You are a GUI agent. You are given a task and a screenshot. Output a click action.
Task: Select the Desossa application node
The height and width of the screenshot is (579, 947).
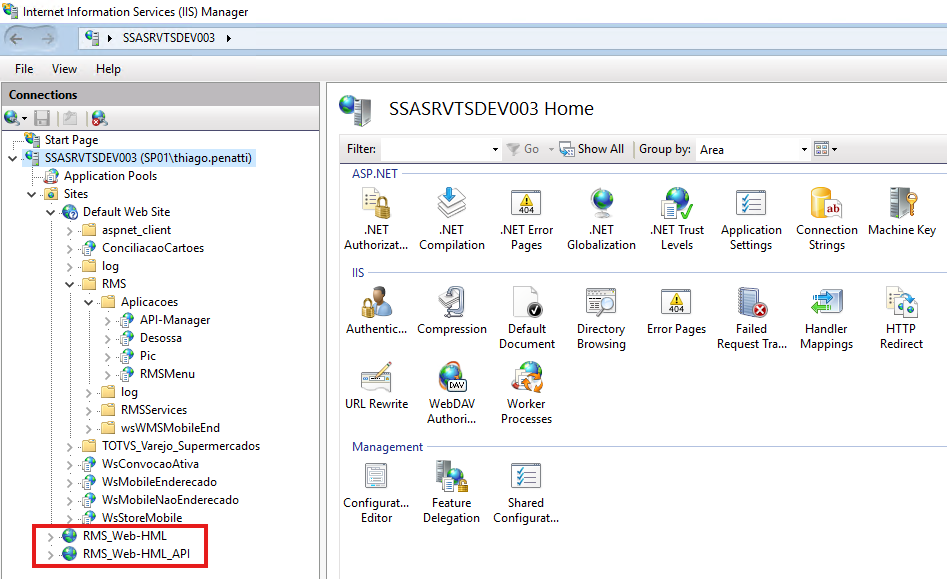click(x=161, y=337)
